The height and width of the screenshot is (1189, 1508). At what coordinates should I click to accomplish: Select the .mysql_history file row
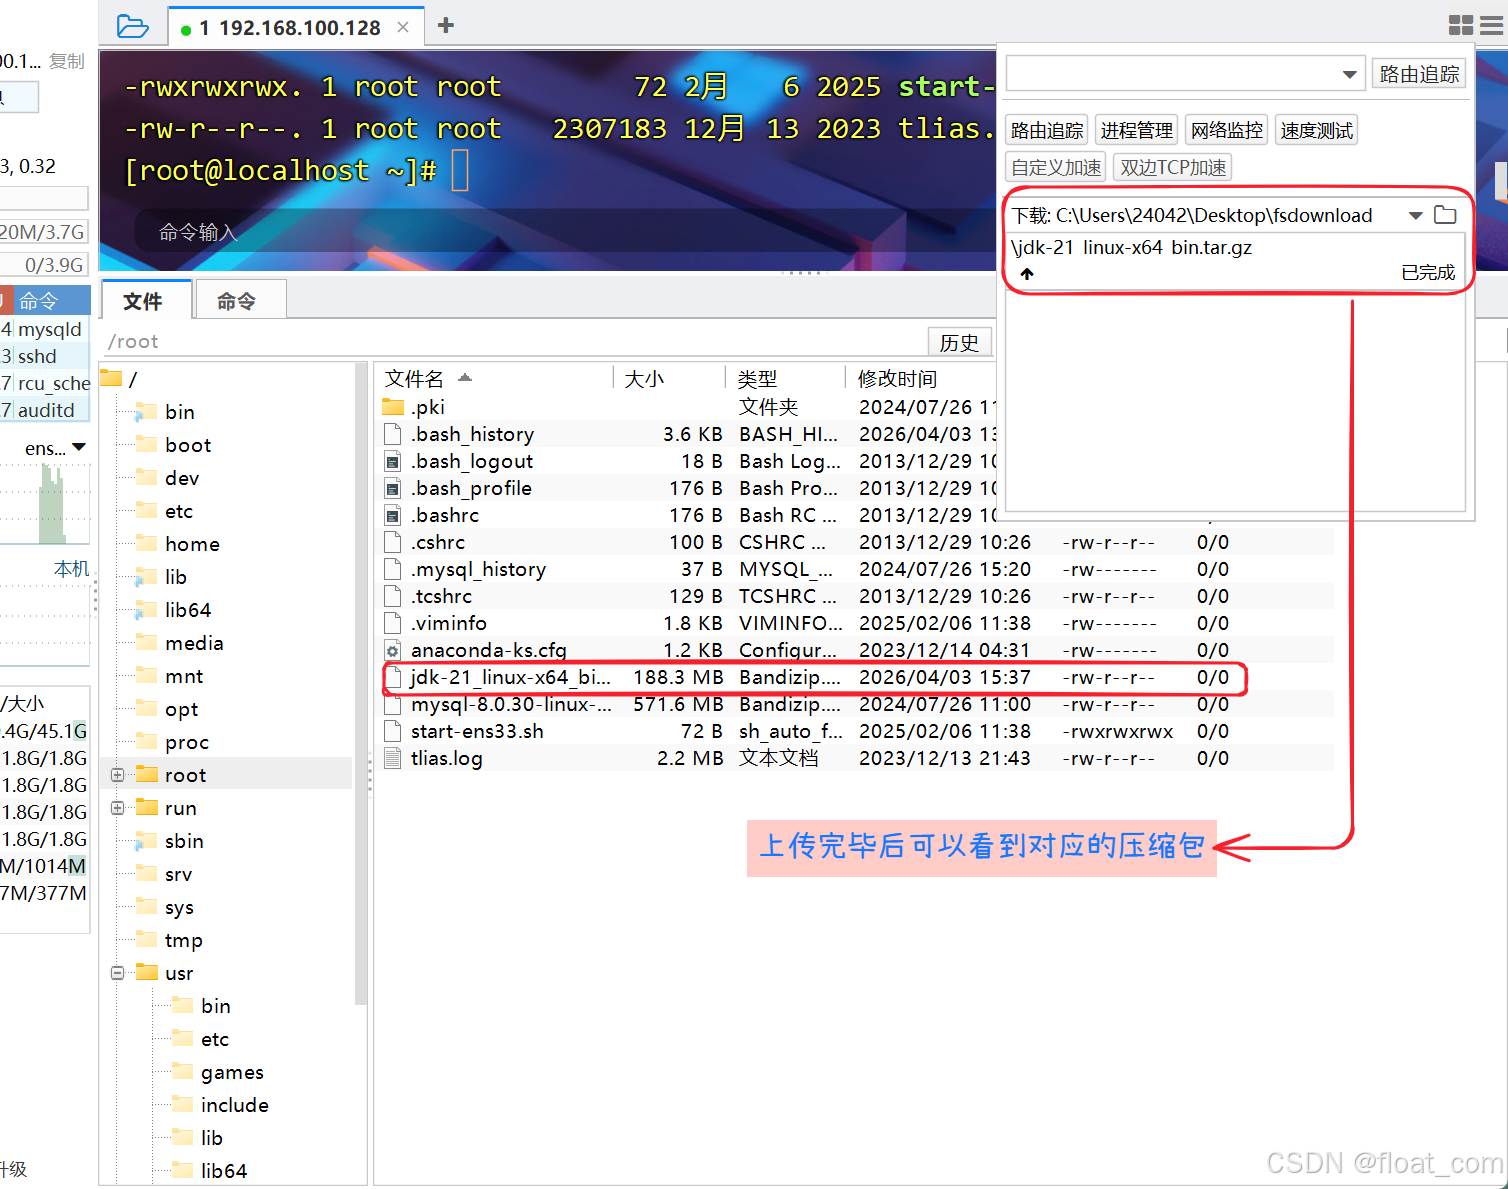pos(856,569)
